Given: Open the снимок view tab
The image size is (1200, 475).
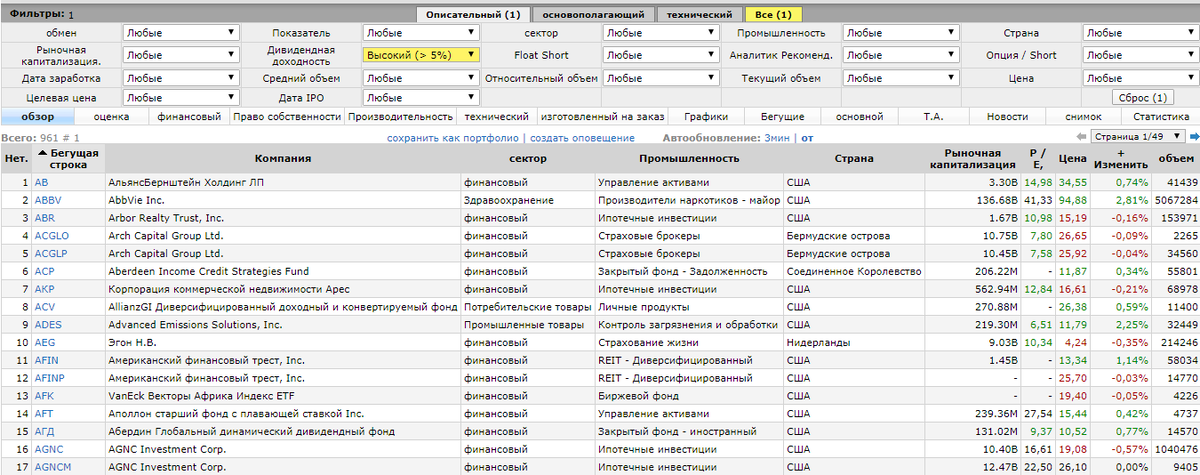Looking at the screenshot, I should point(1083,117).
